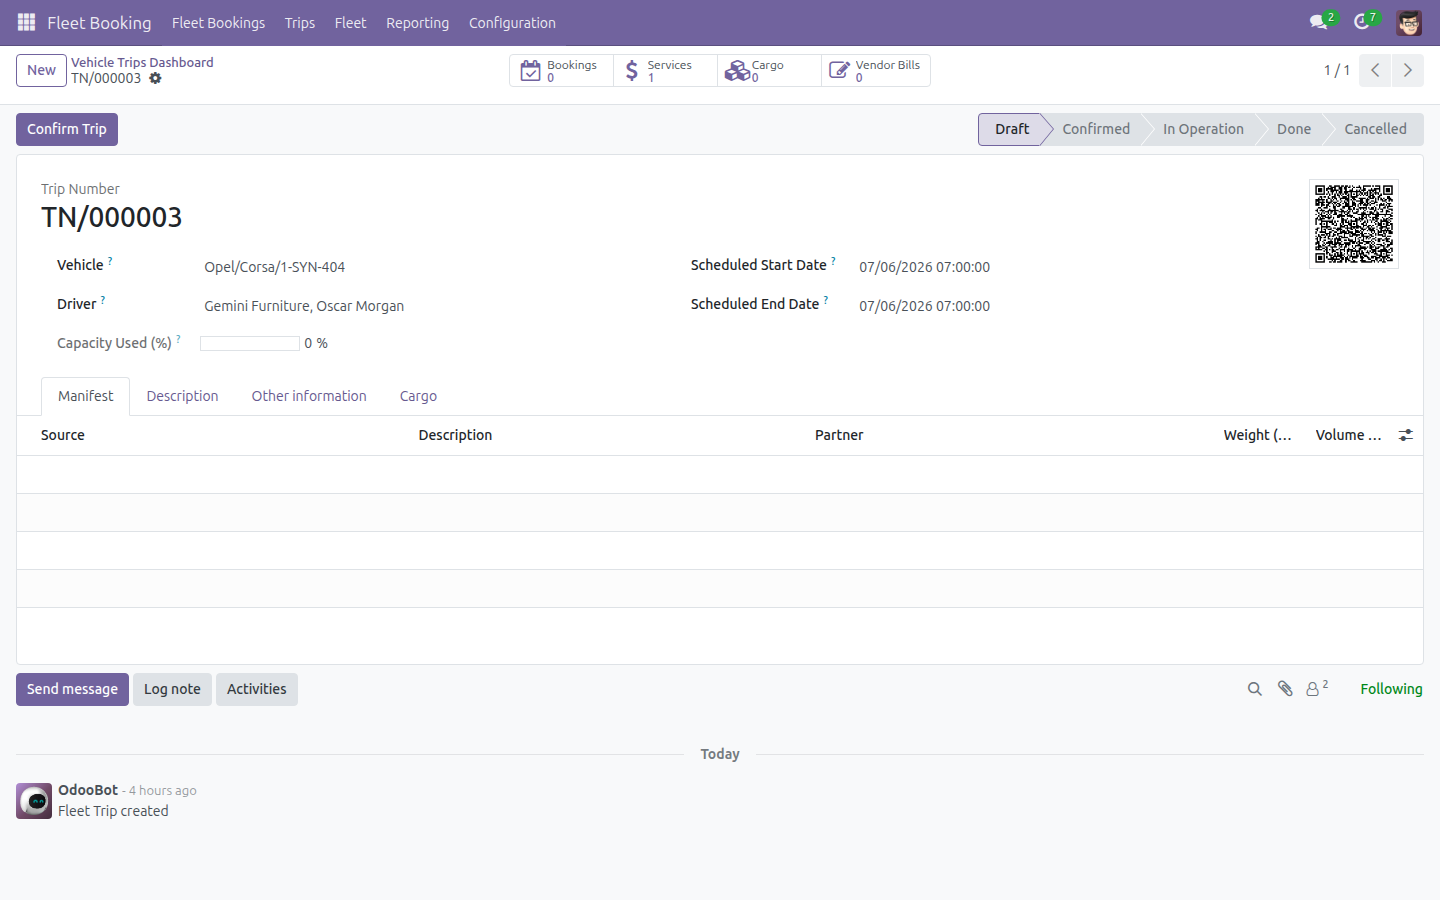Switch to Other information tab

tap(309, 396)
